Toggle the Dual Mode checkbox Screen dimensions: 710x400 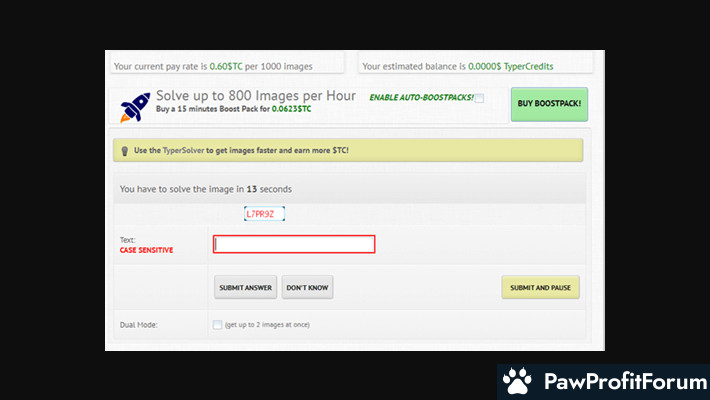click(217, 324)
